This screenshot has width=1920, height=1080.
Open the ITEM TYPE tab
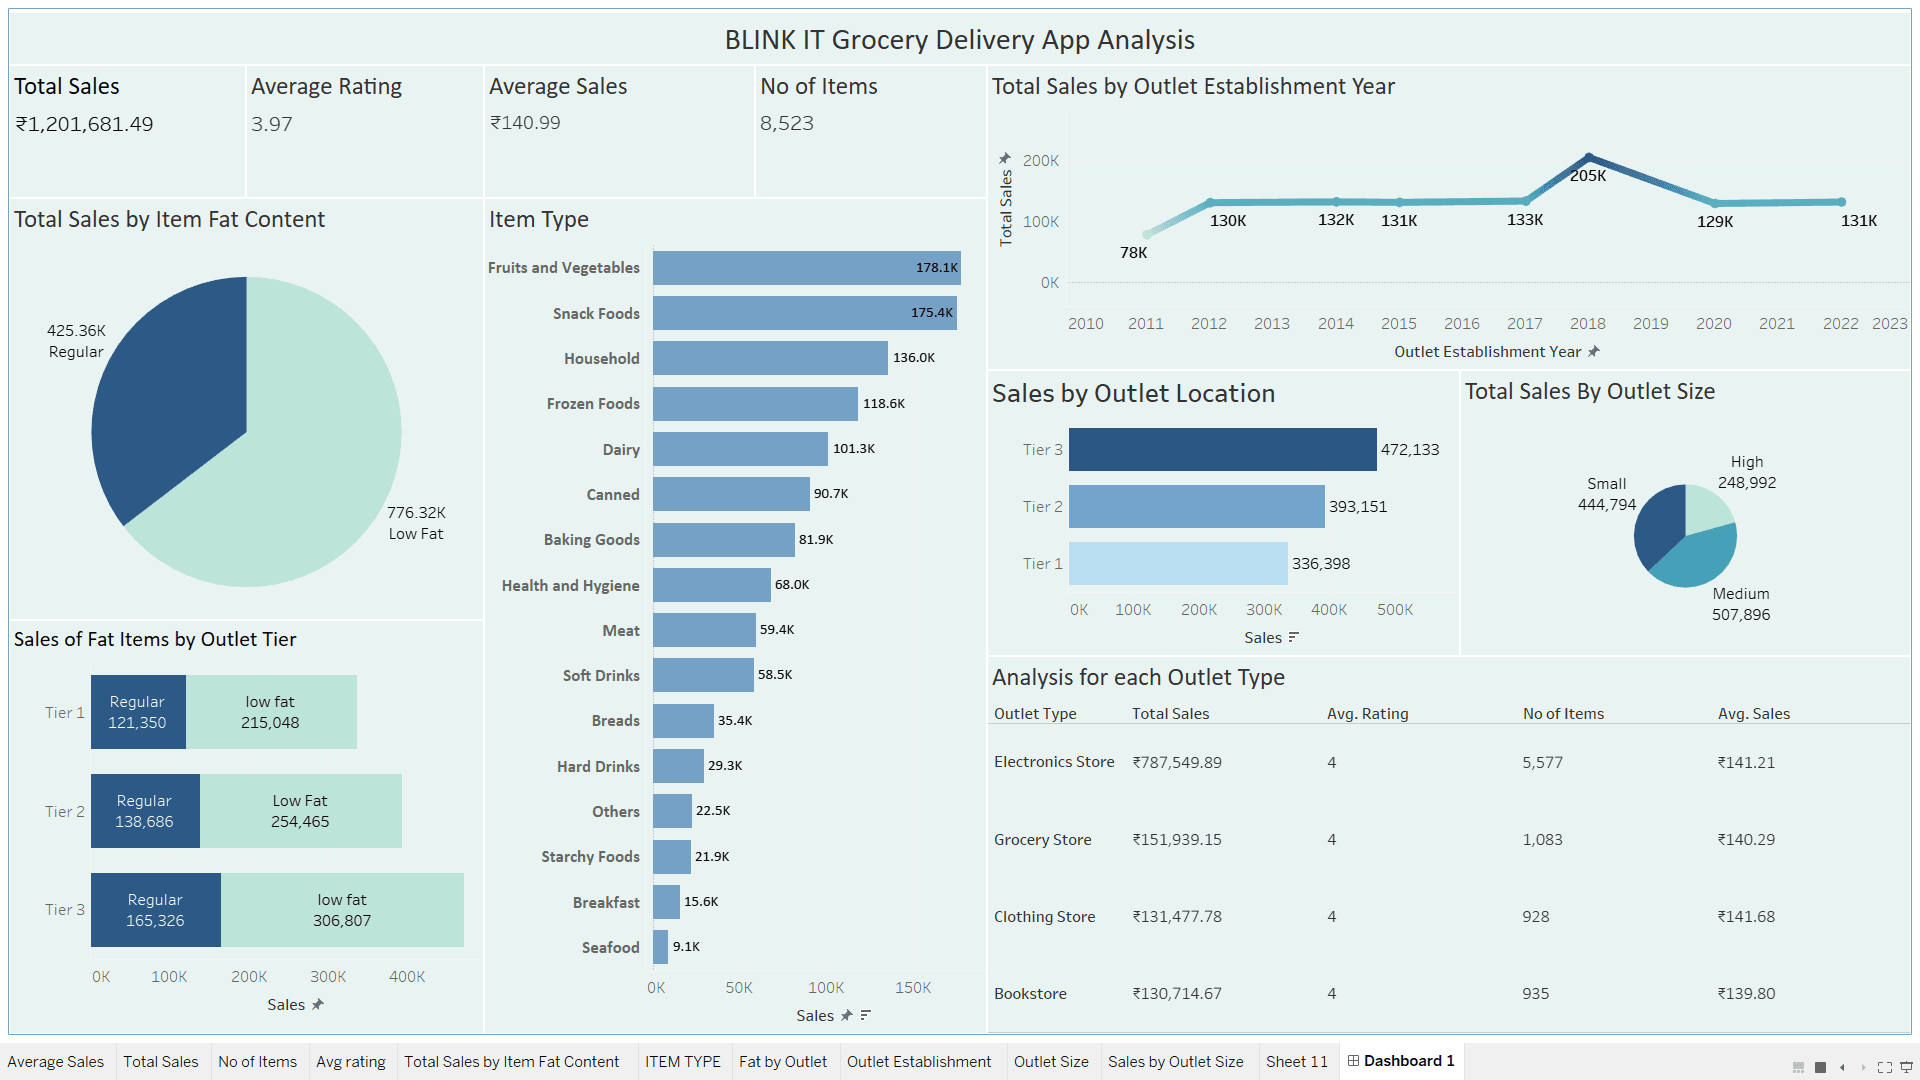point(683,1061)
